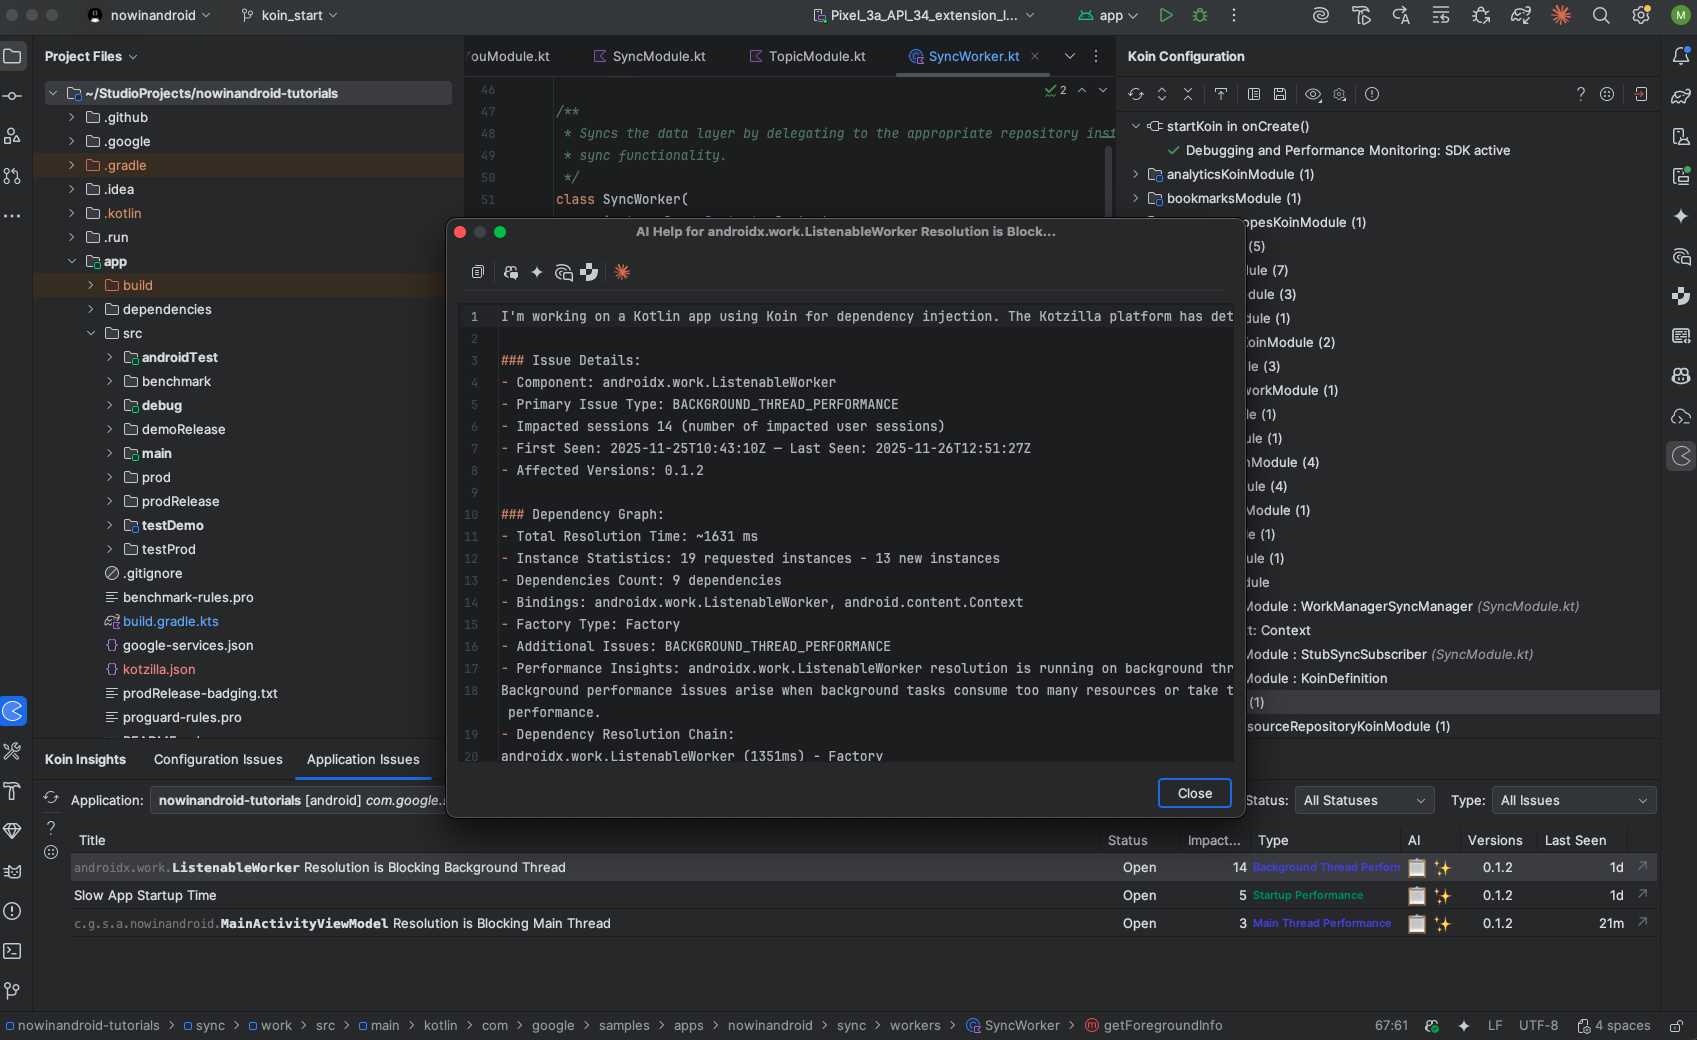Refresh the Koin Configuration tree
This screenshot has height=1040, width=1697.
1136,94
